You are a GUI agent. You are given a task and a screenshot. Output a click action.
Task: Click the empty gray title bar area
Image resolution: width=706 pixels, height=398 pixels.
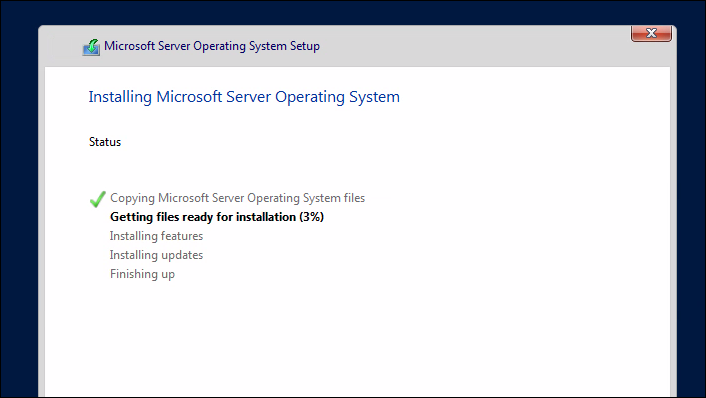point(473,47)
